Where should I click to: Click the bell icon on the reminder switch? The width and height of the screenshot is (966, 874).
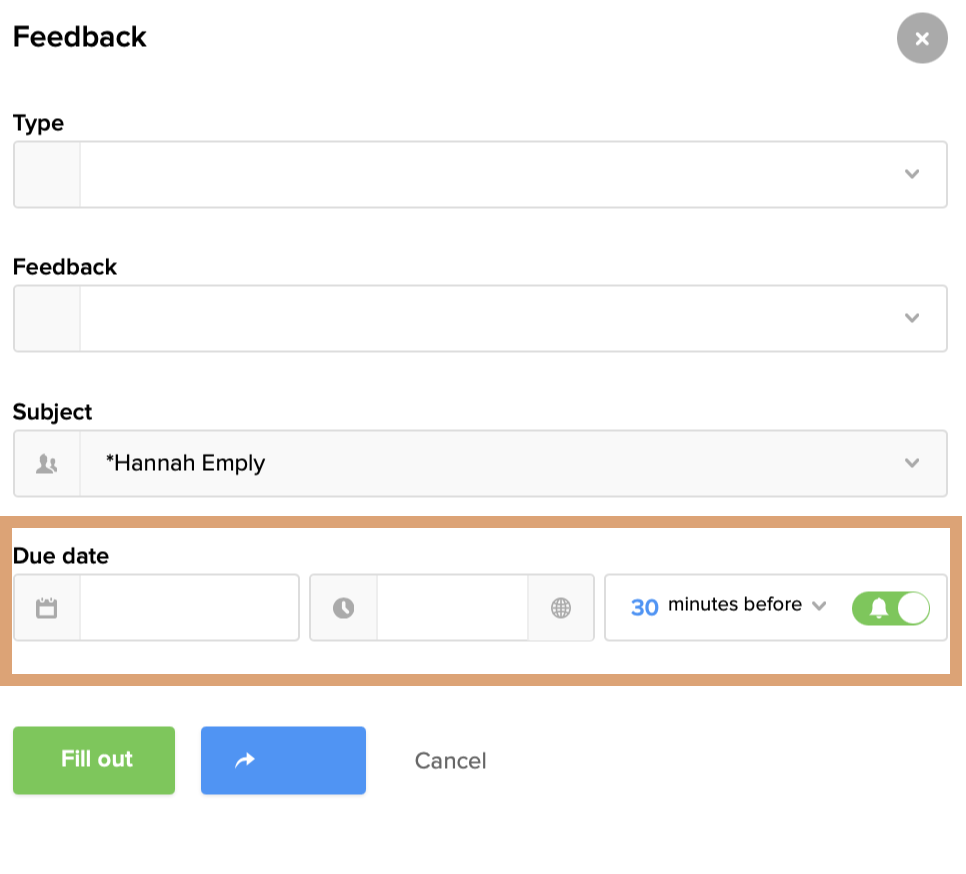pyautogui.click(x=879, y=607)
